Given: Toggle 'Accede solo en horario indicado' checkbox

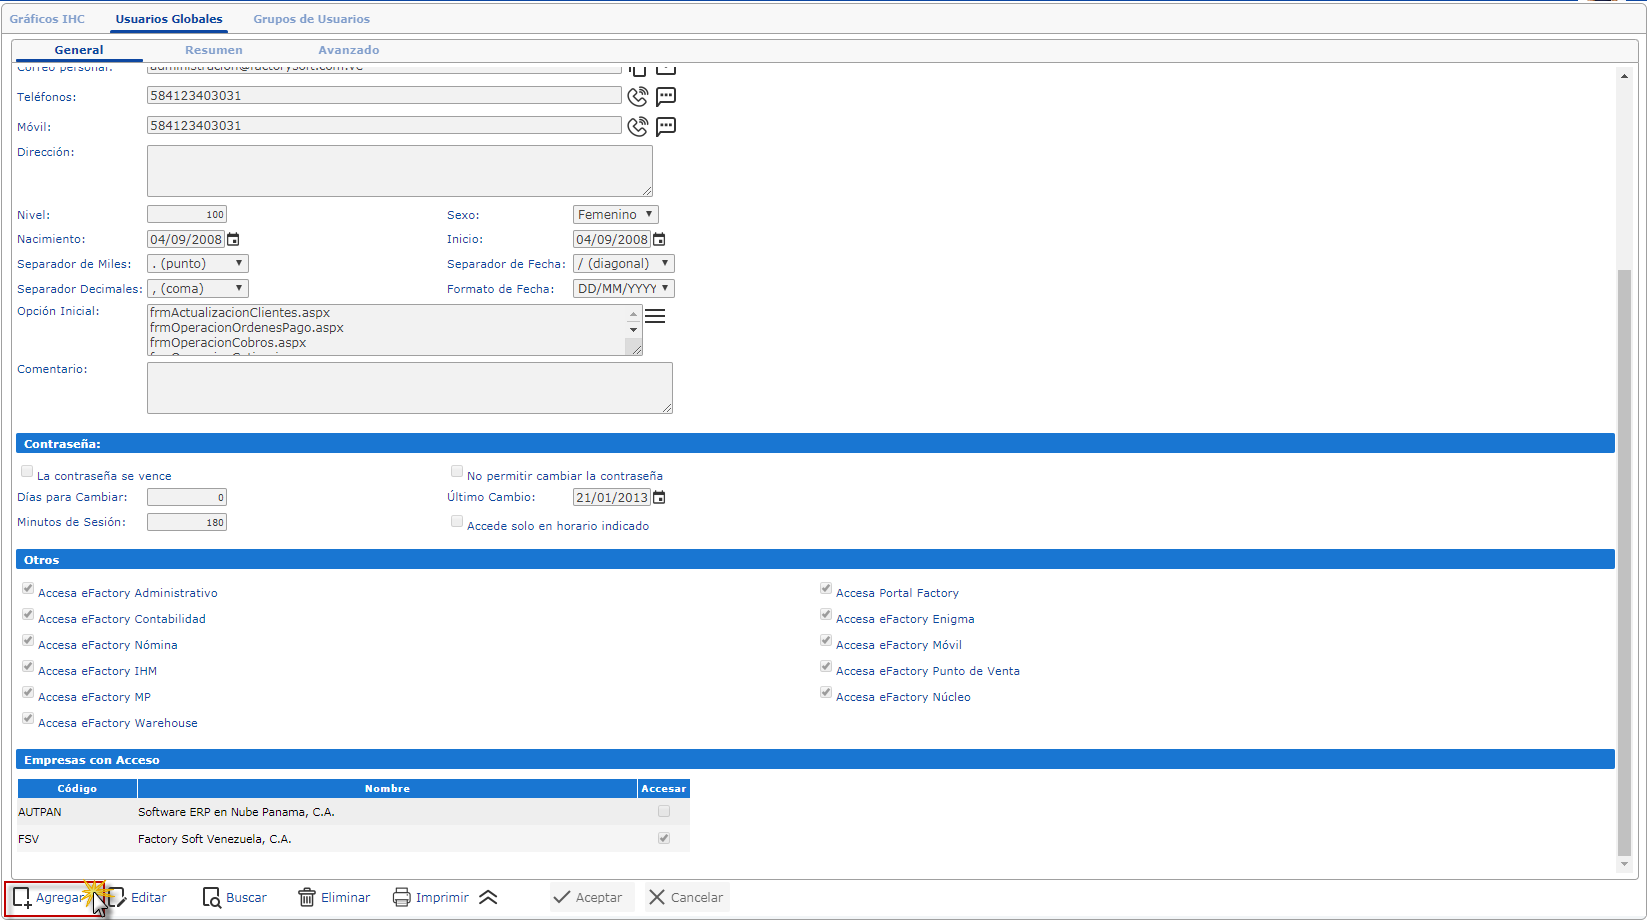Looking at the screenshot, I should tap(457, 521).
